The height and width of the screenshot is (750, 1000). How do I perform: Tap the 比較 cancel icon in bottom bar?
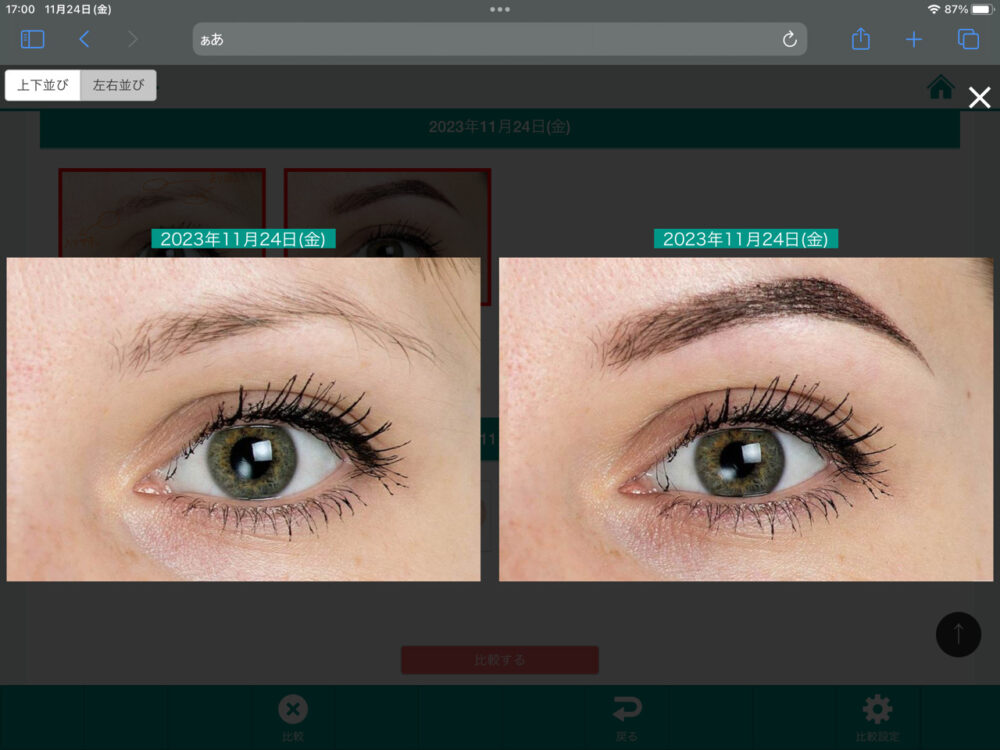292,710
